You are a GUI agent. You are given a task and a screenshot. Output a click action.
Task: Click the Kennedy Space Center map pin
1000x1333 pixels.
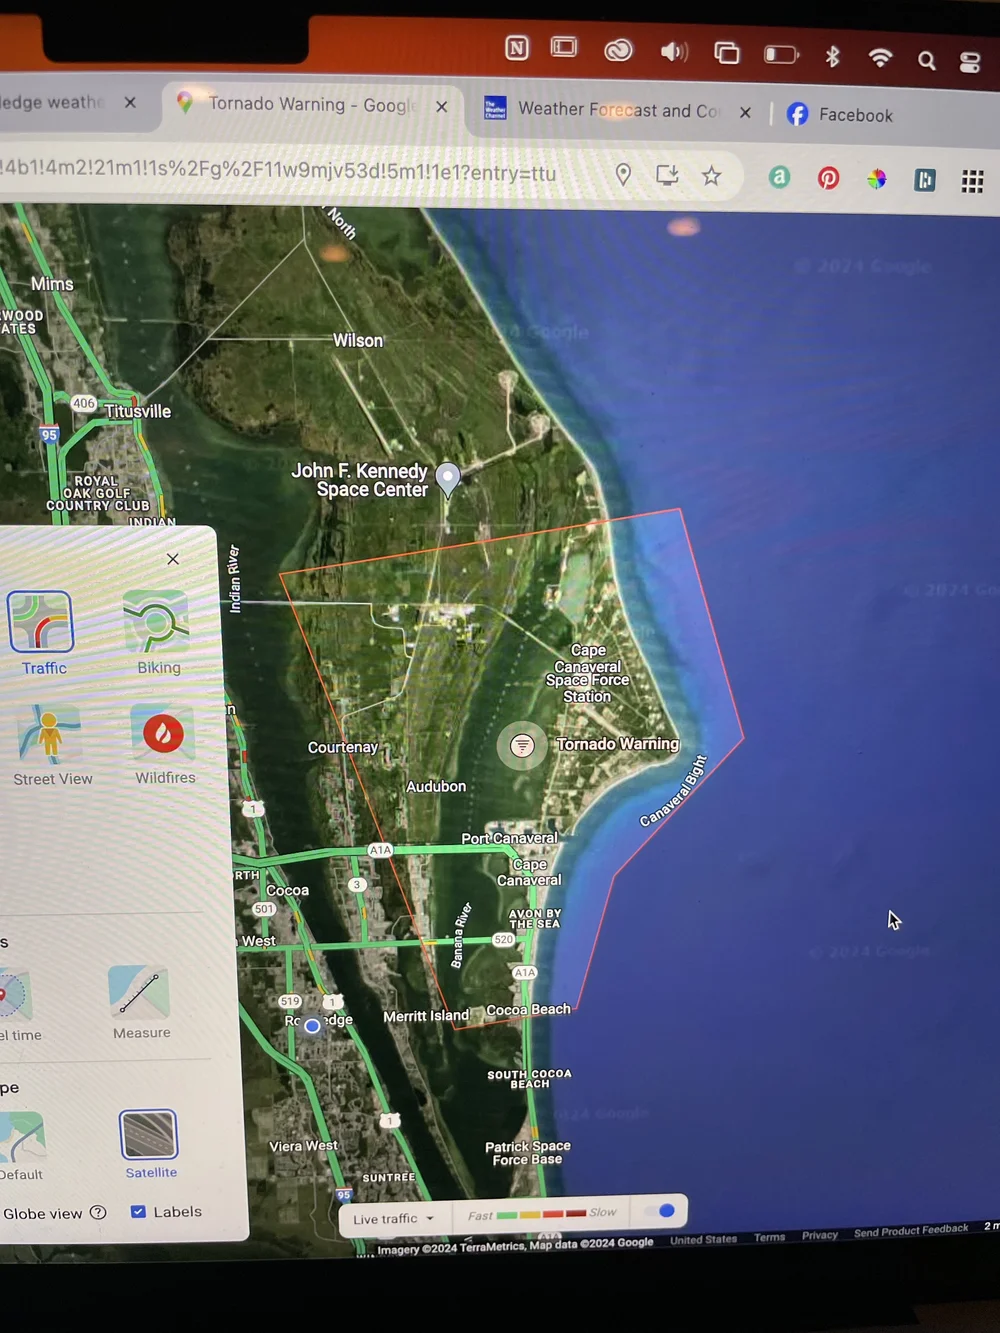tap(449, 479)
